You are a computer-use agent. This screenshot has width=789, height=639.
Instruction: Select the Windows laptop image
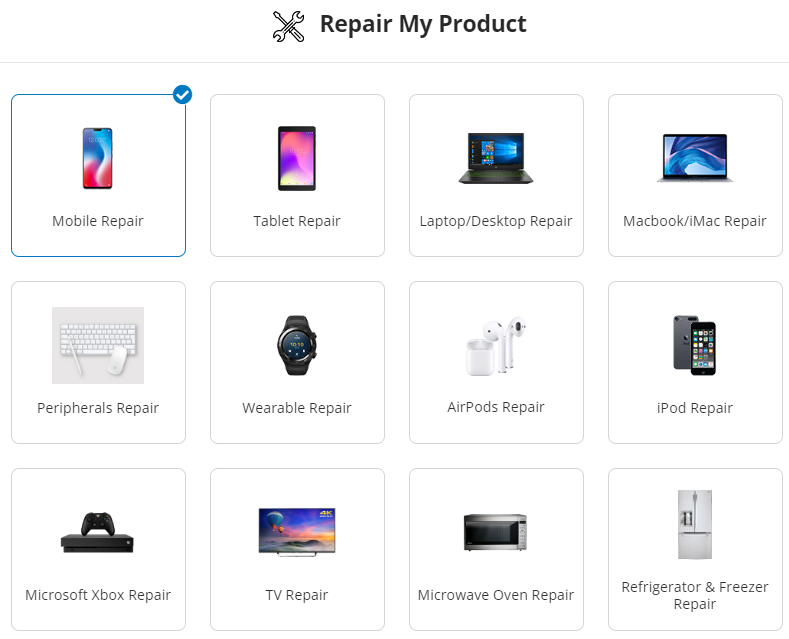[x=496, y=158]
